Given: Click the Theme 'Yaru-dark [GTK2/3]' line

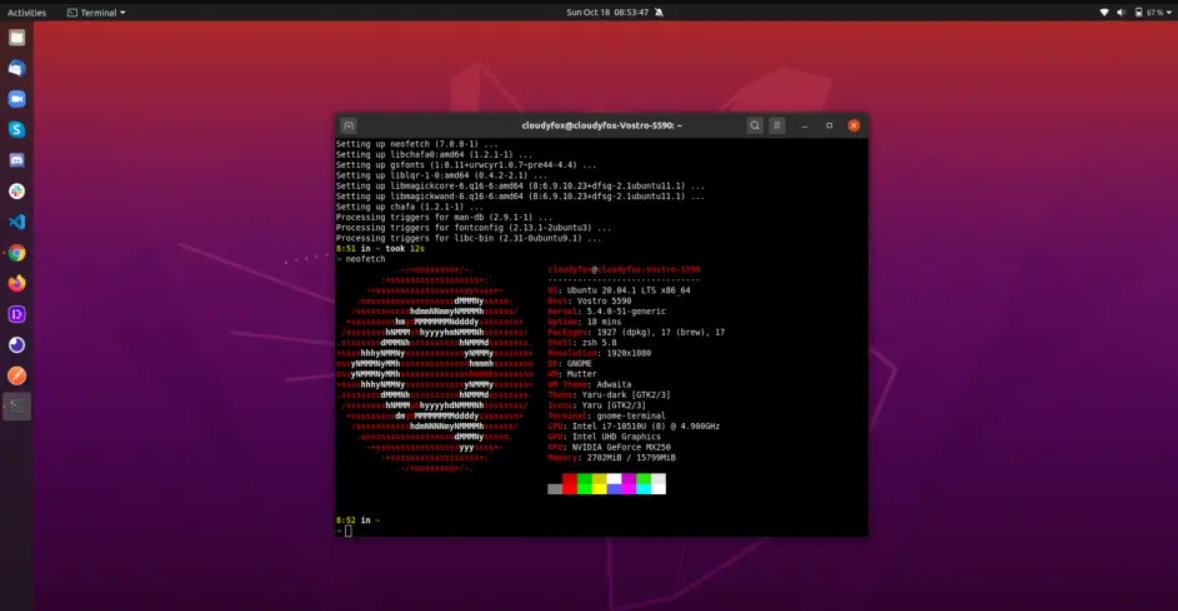Looking at the screenshot, I should pos(609,396).
